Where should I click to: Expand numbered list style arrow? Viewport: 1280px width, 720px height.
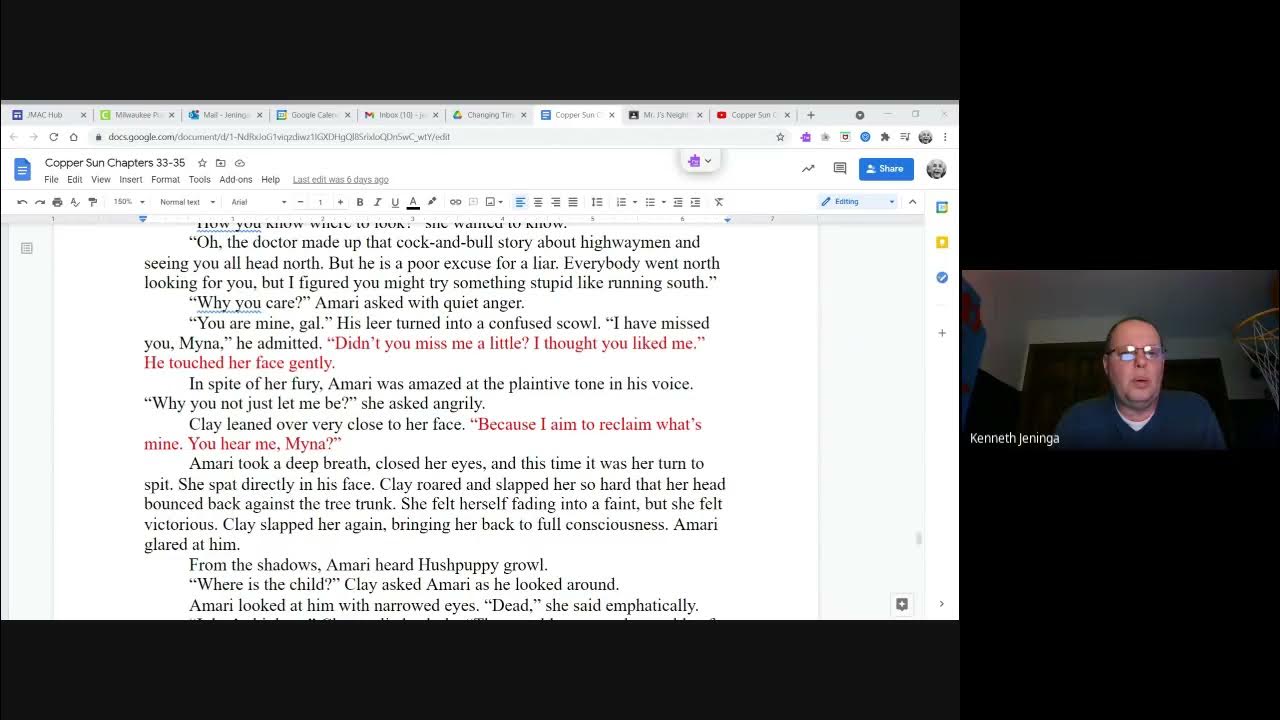coord(634,202)
